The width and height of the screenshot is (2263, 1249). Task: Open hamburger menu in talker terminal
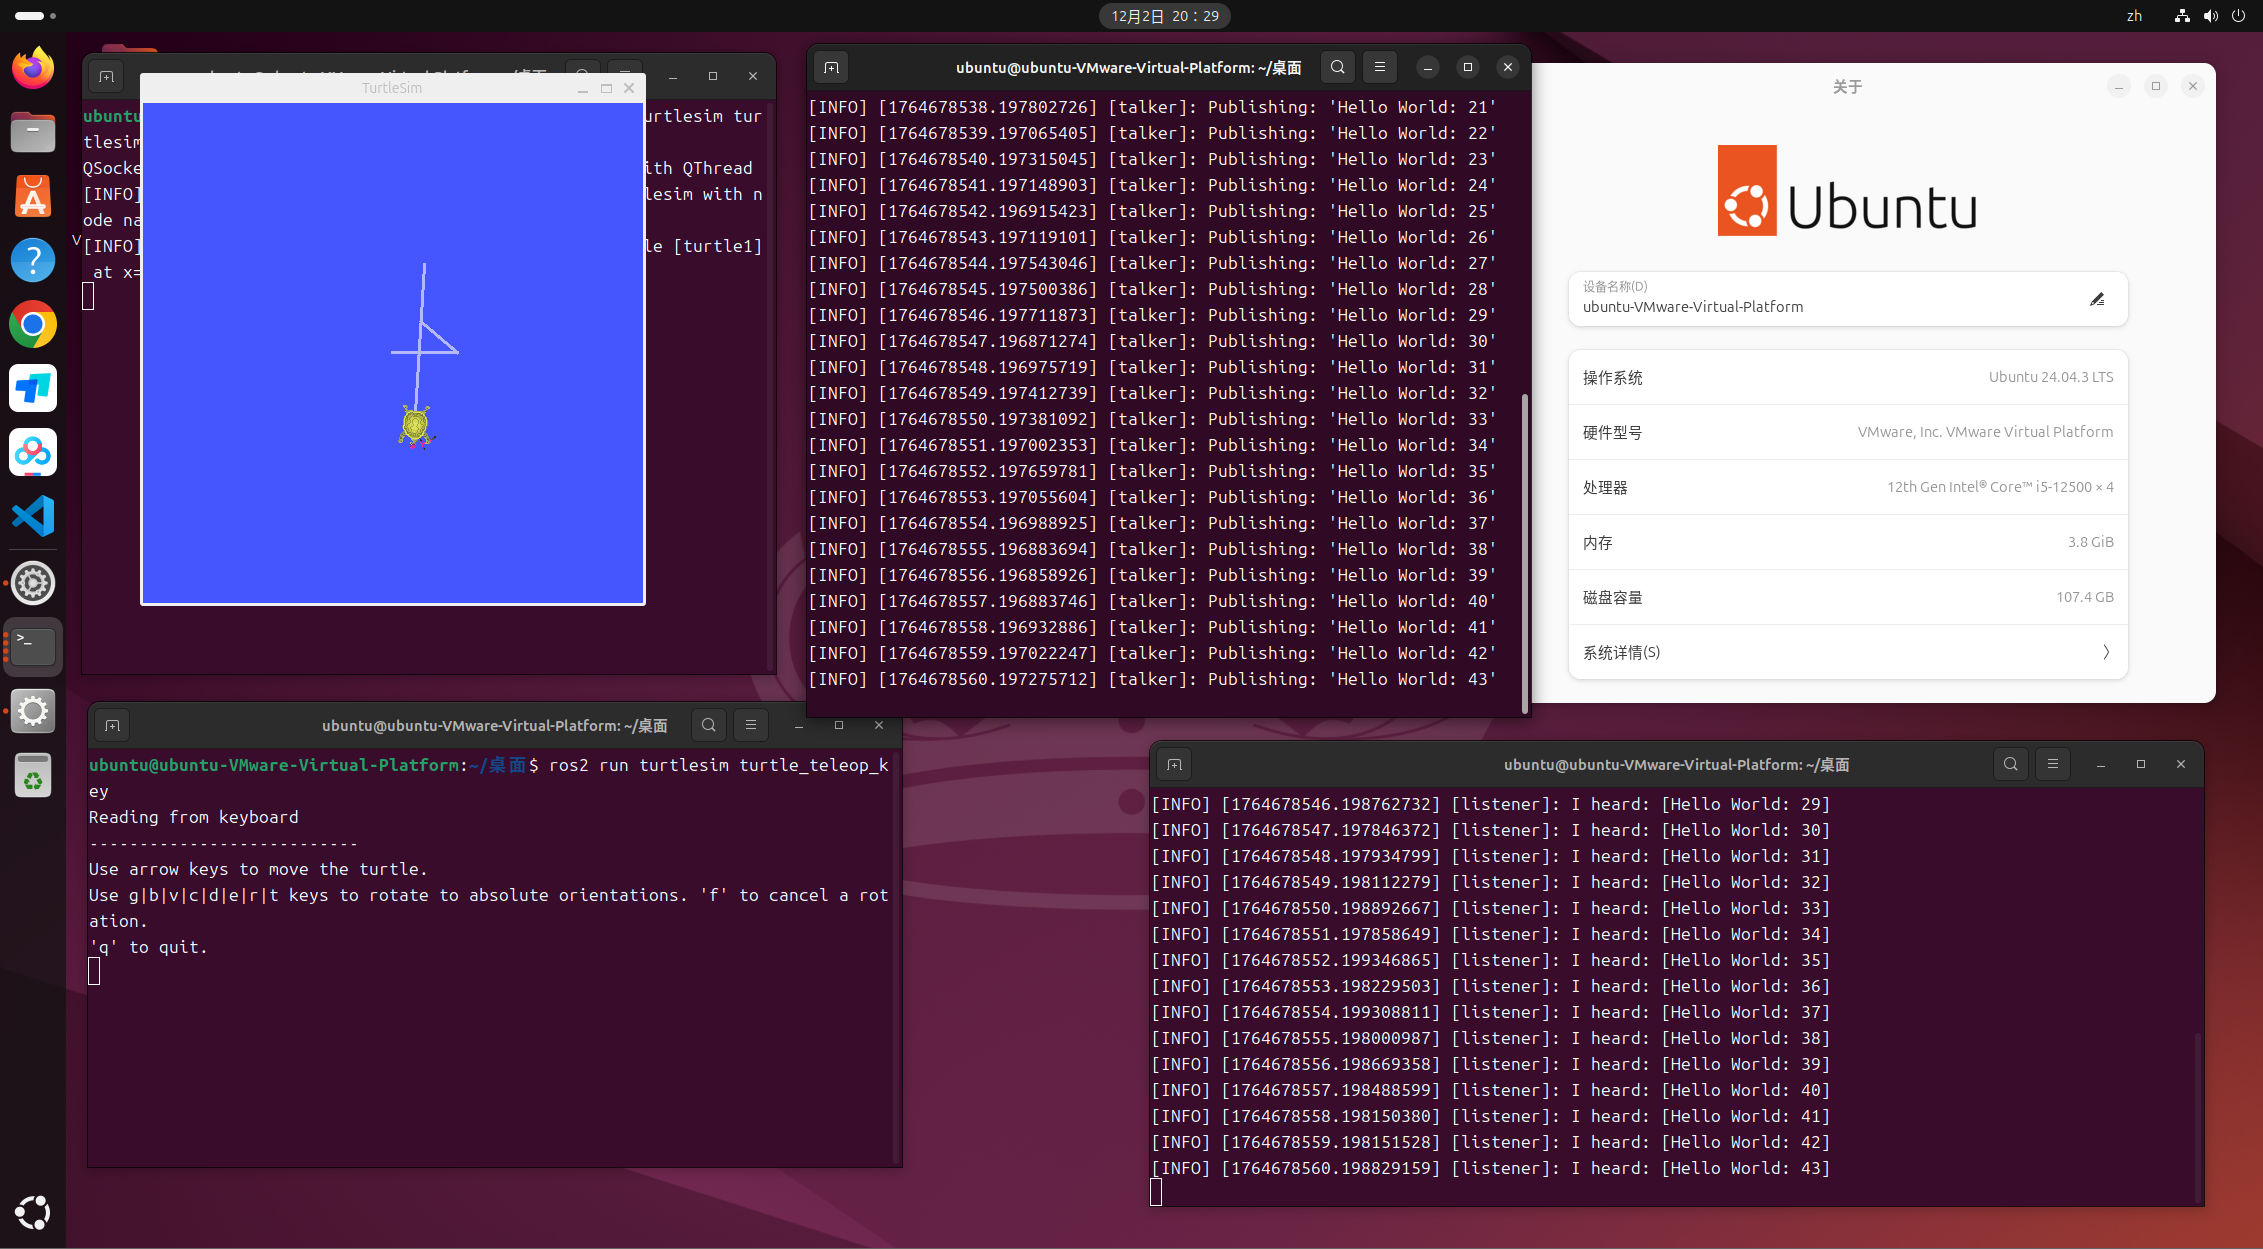[1380, 67]
